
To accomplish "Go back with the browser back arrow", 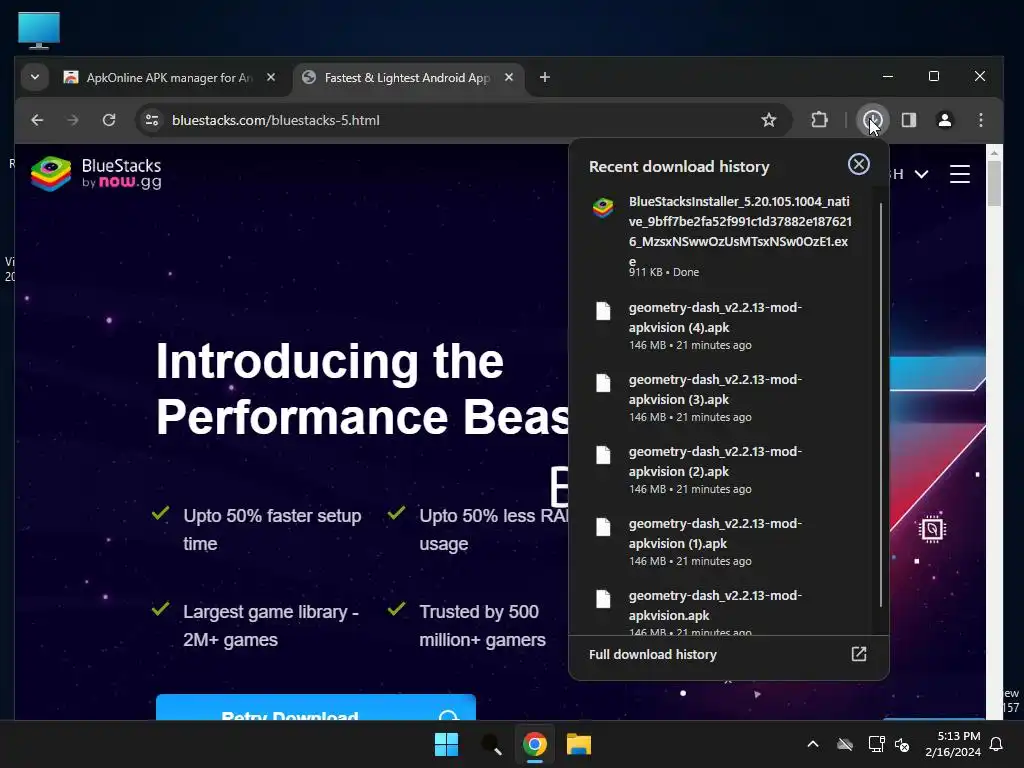I will coord(37,120).
